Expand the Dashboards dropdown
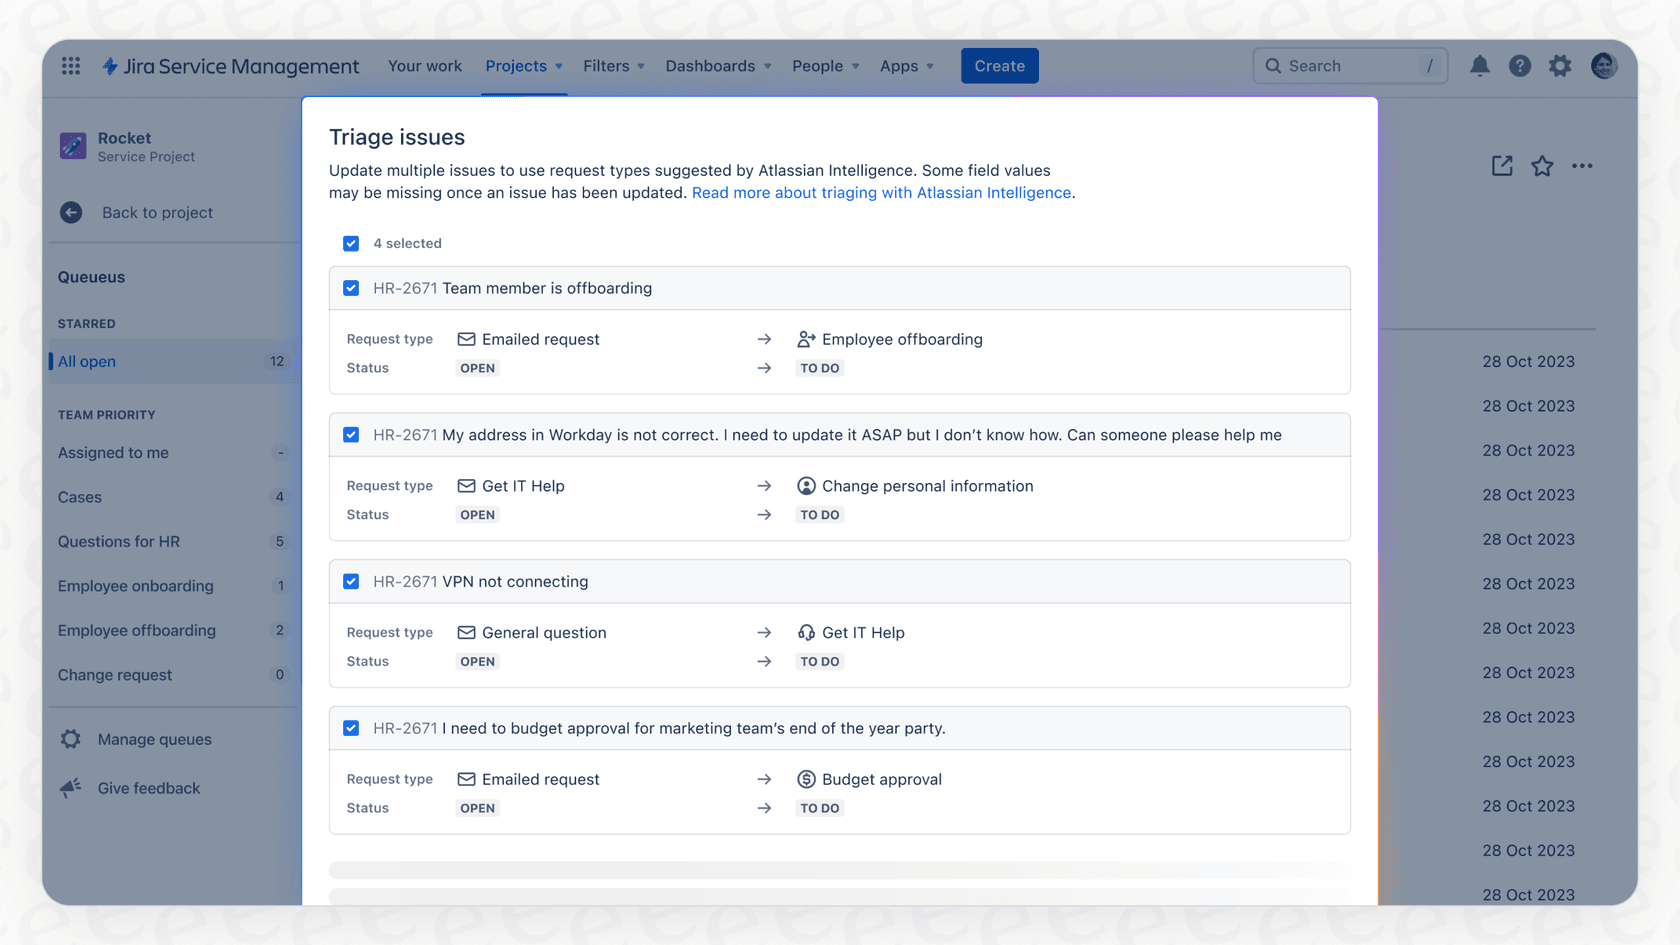This screenshot has width=1680, height=945. click(x=718, y=66)
